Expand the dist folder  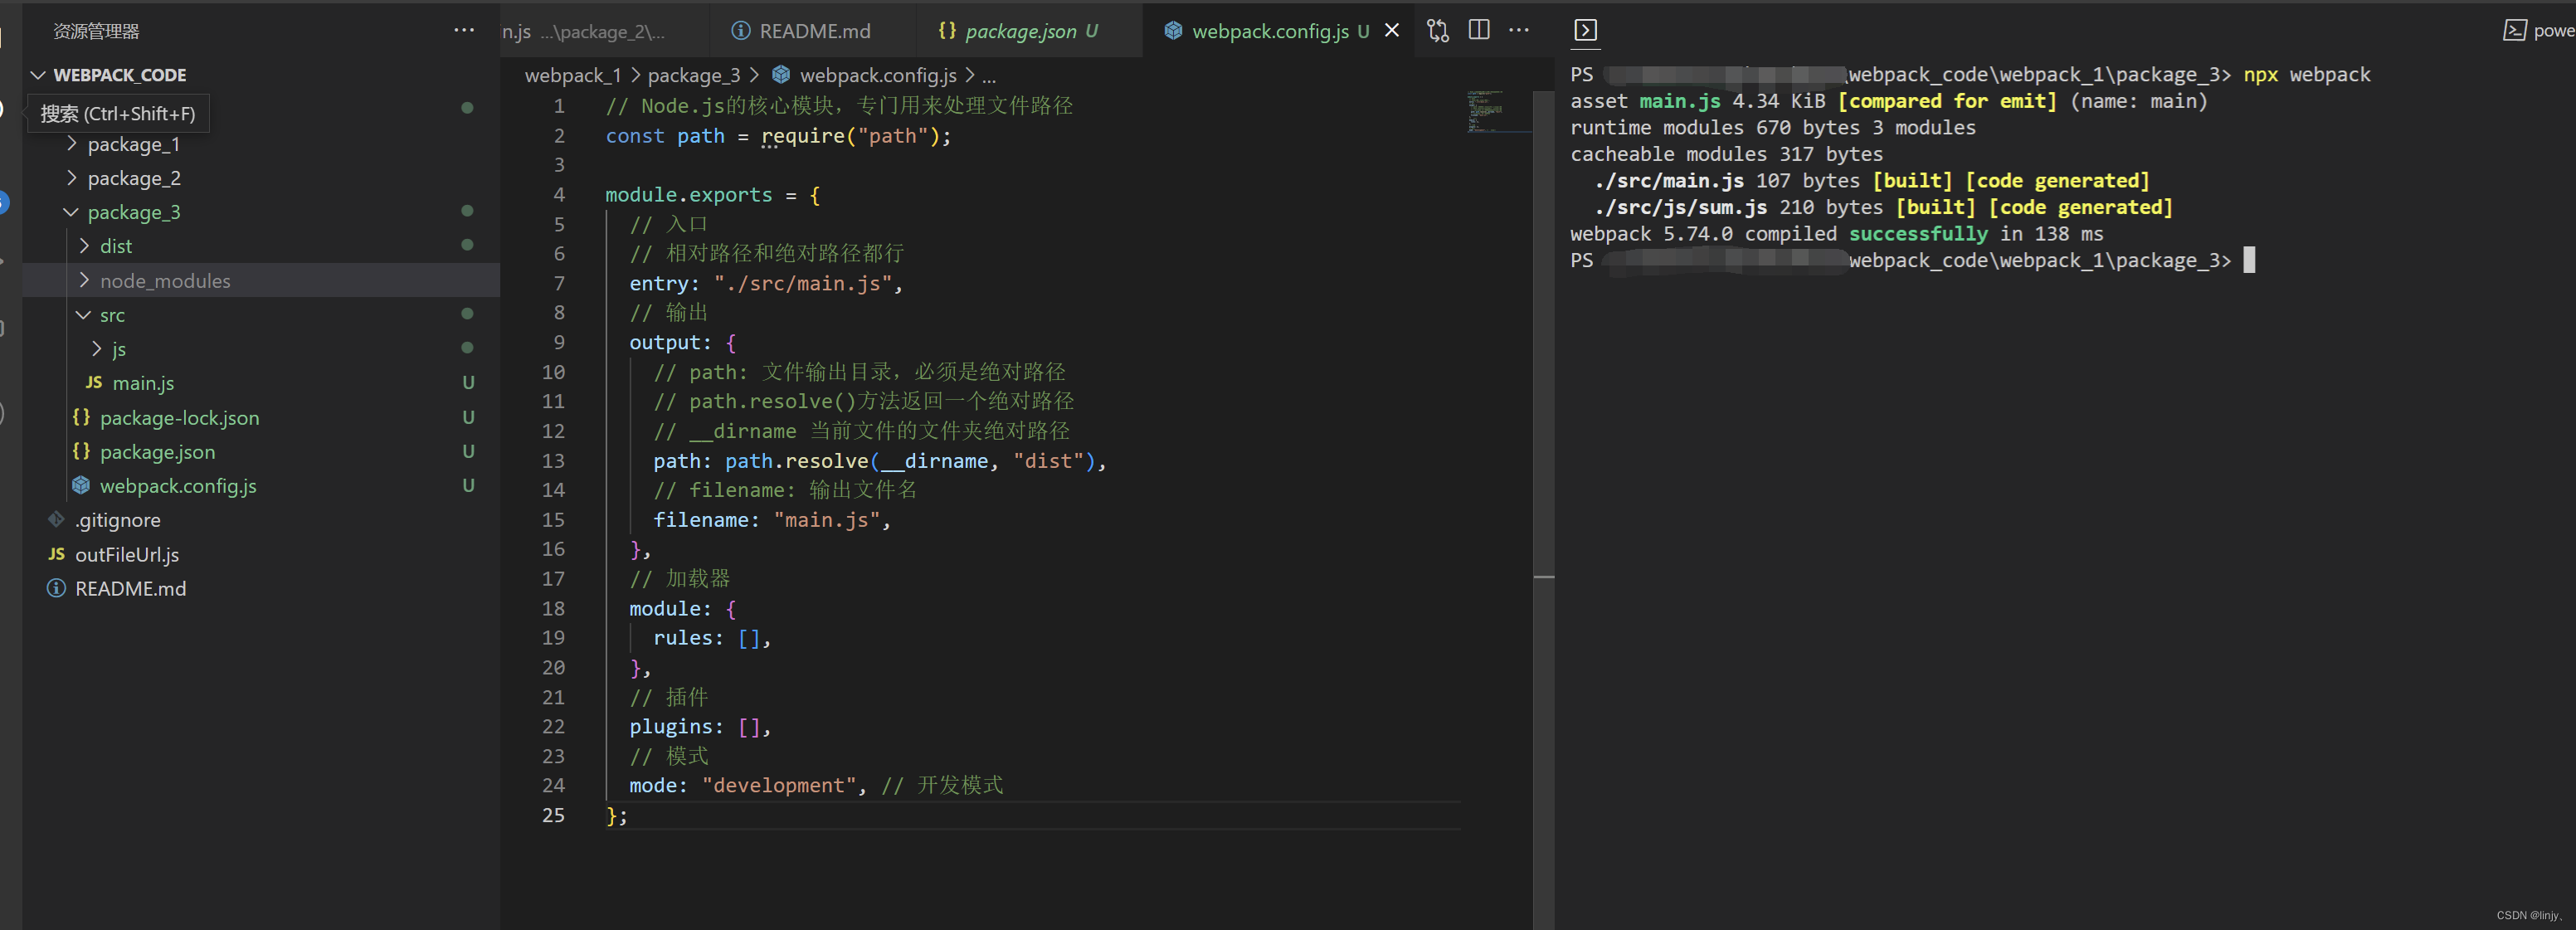[x=84, y=246]
